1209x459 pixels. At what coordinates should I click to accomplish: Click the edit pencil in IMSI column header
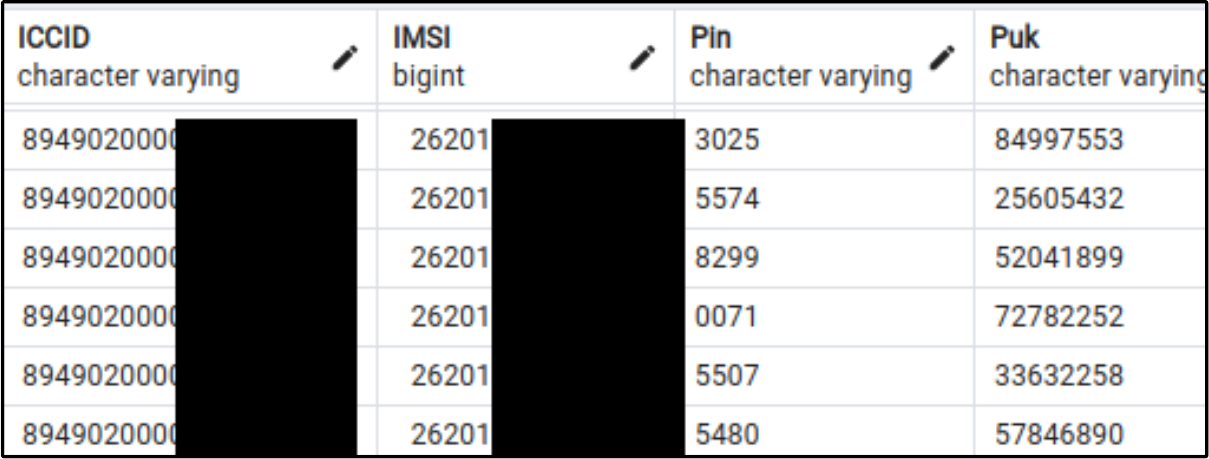point(644,59)
